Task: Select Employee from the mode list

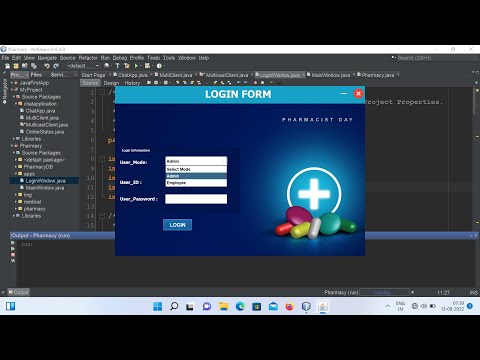Action: (x=196, y=183)
